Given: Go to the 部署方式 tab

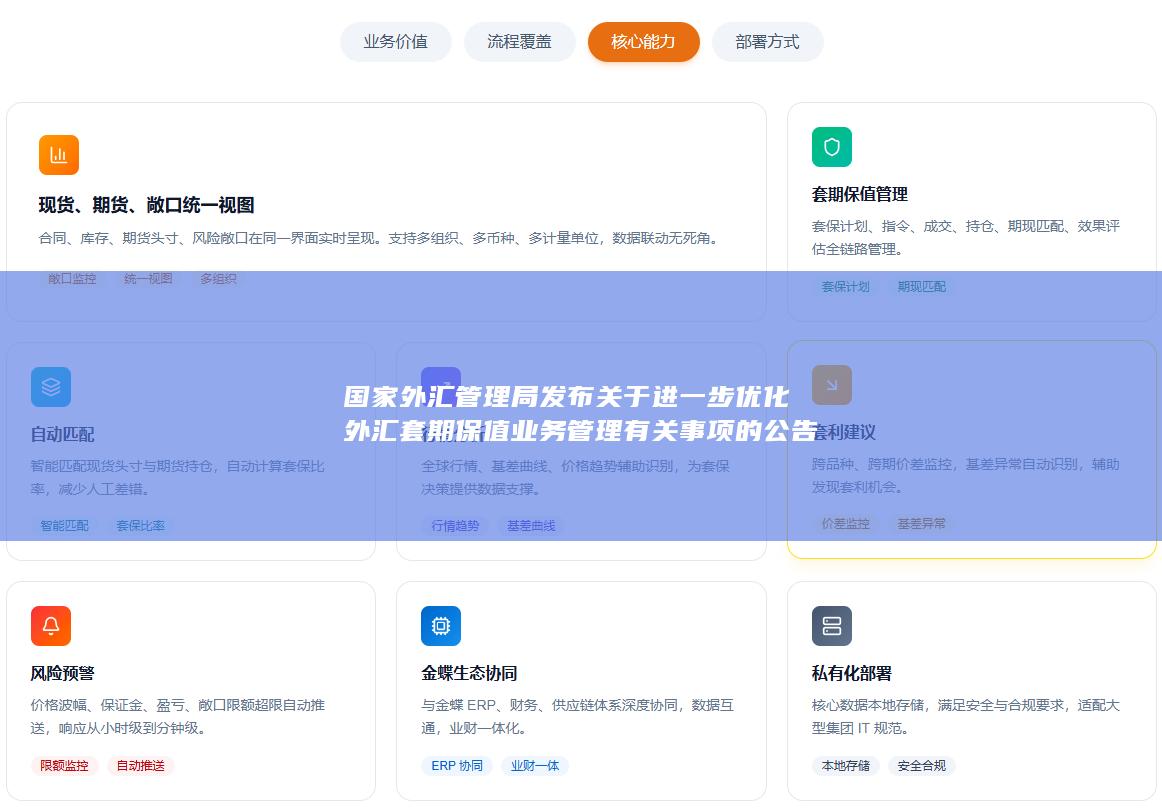Looking at the screenshot, I should (x=768, y=41).
